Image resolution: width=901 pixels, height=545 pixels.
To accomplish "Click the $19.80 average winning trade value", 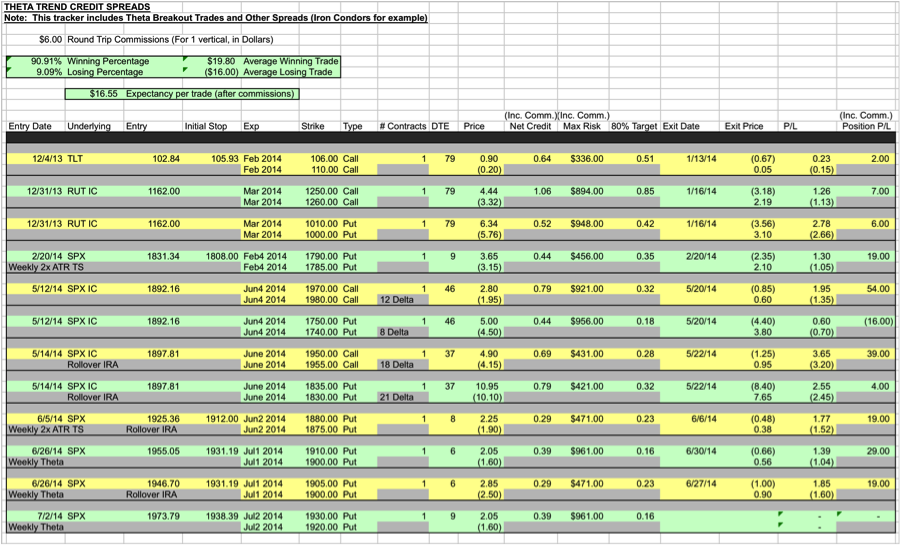I will (x=221, y=61).
